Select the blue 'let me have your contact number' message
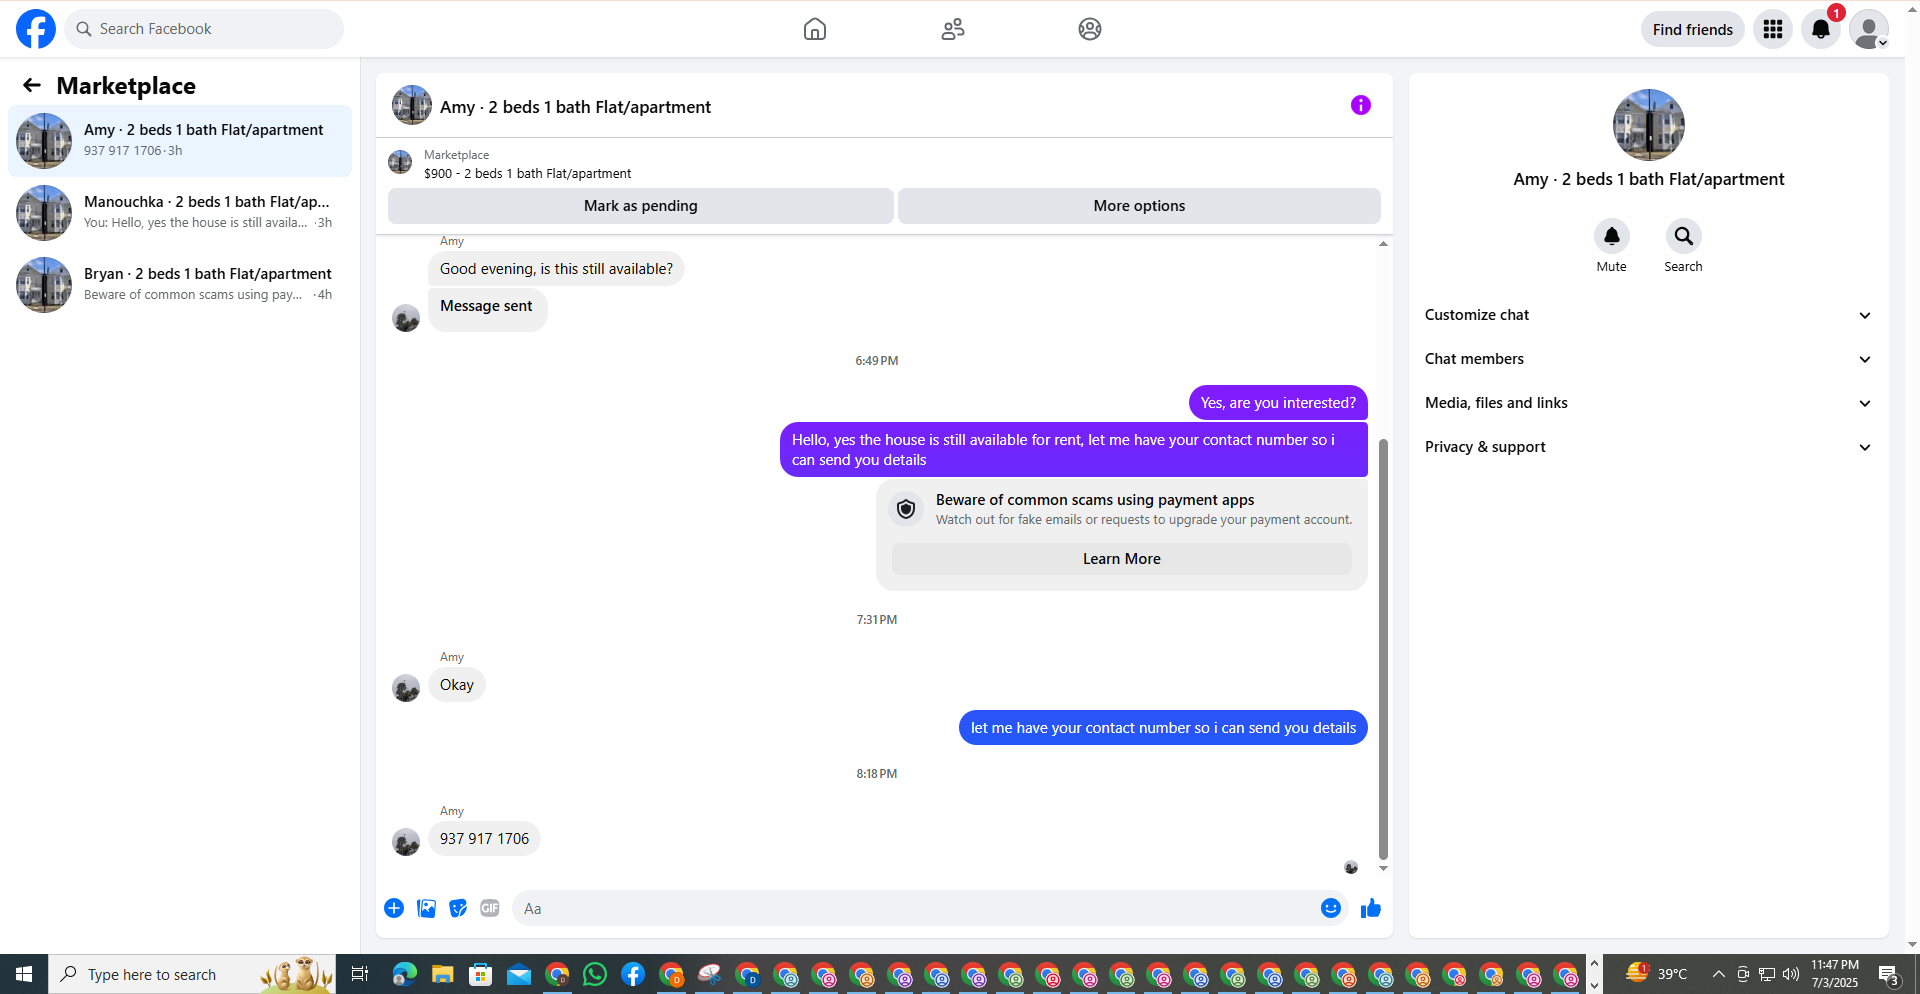The image size is (1920, 994). pos(1163,727)
